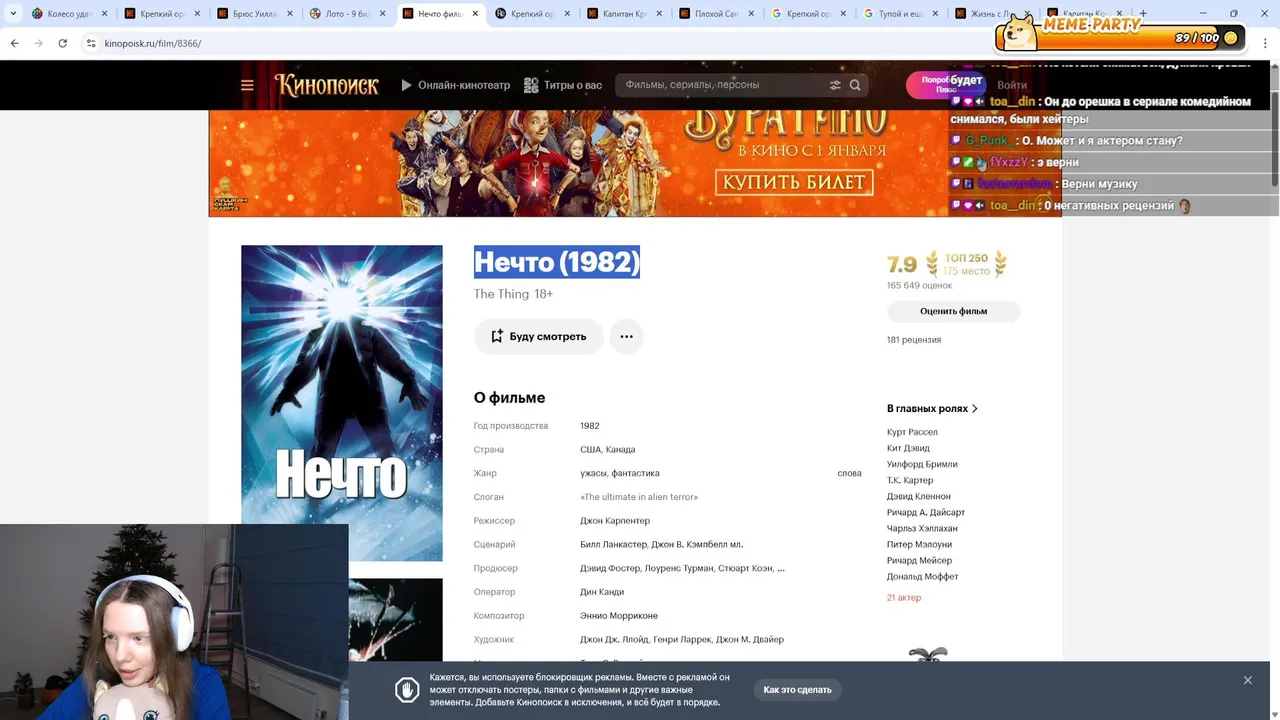Open Питер Мэлоуни actor page

coord(918,544)
